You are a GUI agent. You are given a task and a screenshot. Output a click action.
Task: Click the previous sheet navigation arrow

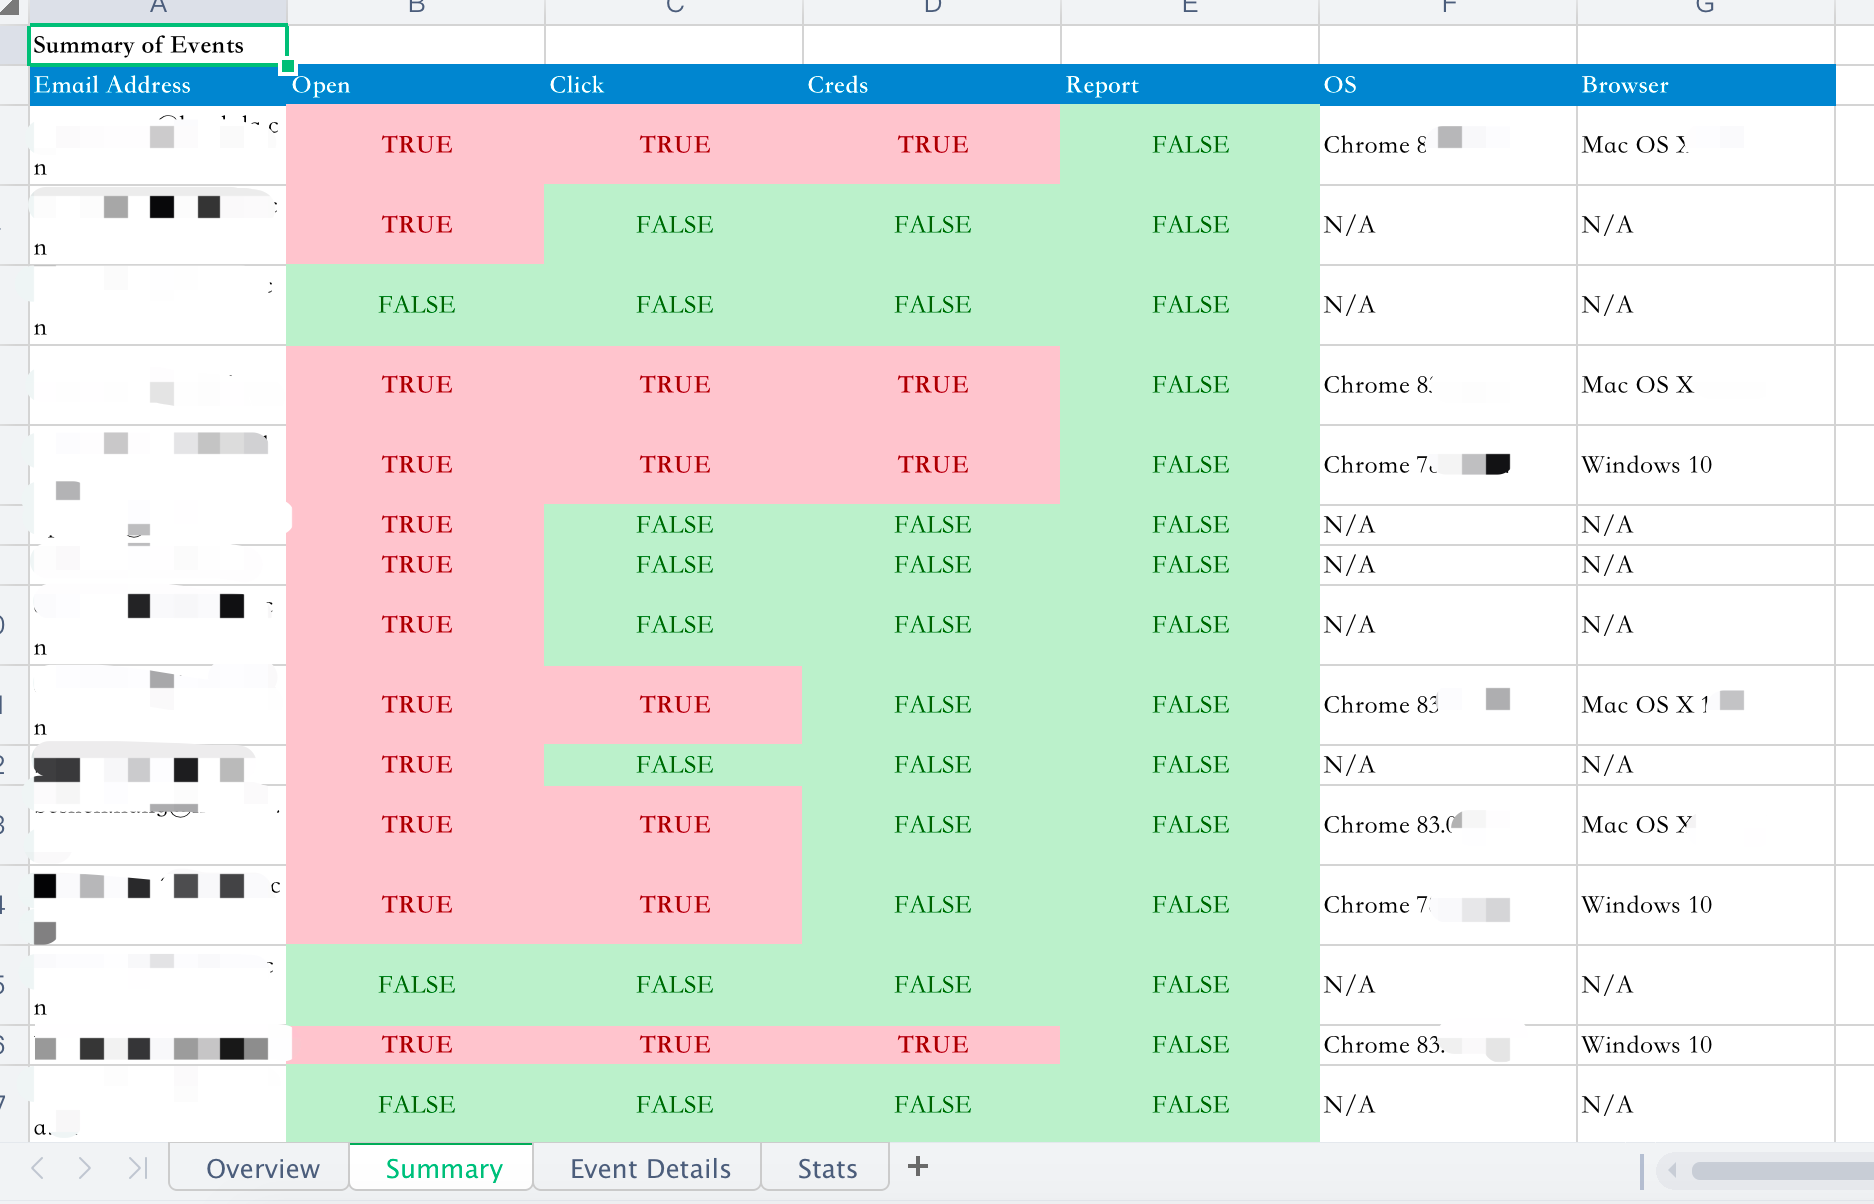[39, 1167]
